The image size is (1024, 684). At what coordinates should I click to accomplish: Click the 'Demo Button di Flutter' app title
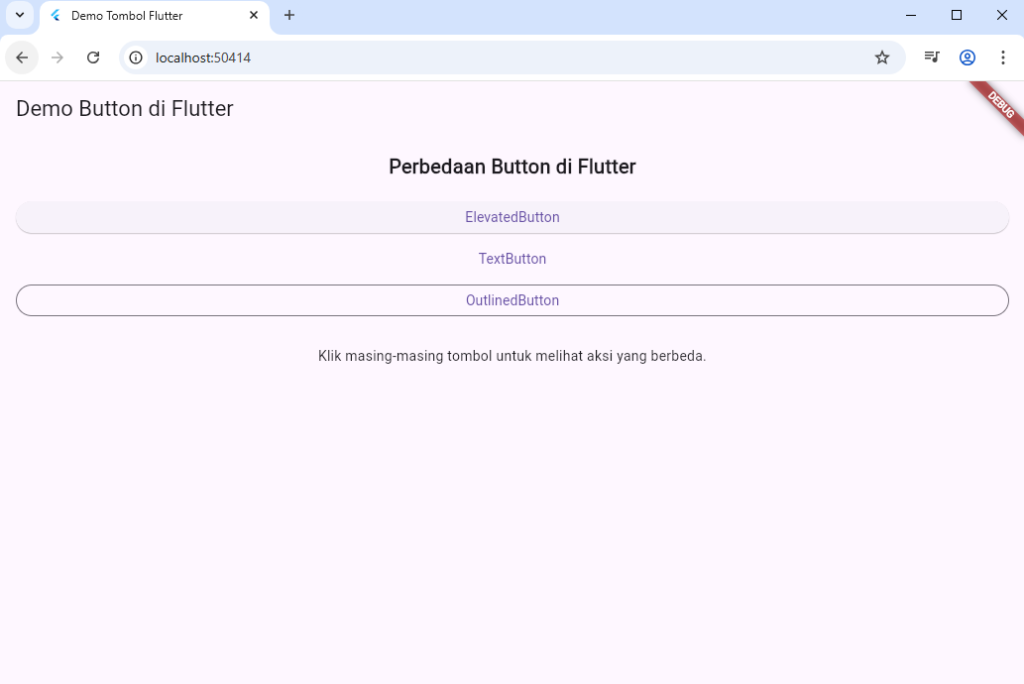[124, 108]
